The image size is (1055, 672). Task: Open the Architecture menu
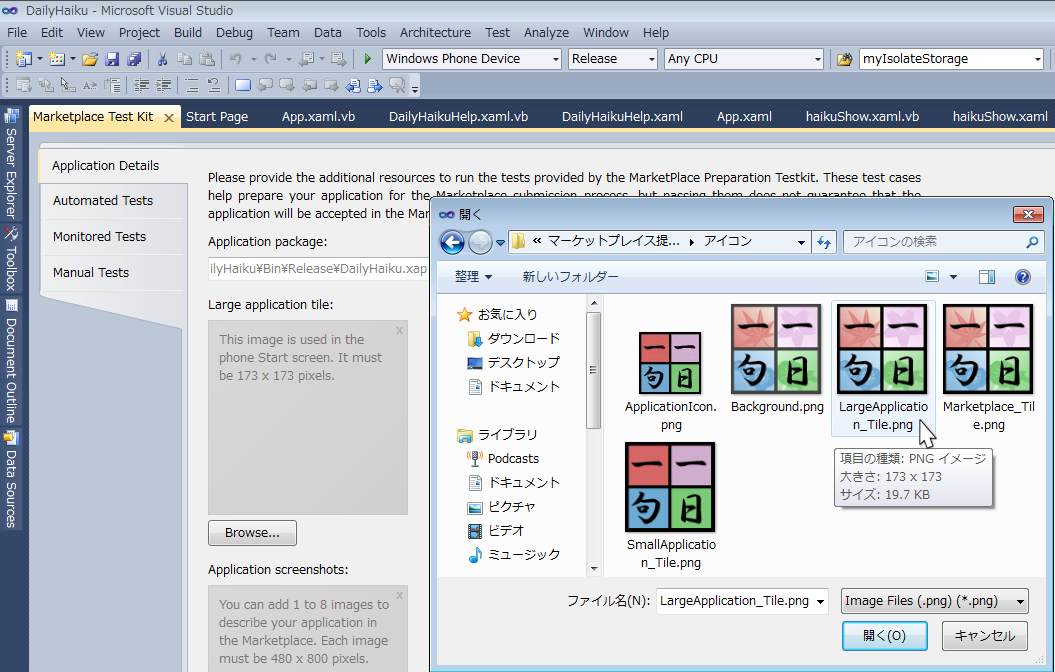(435, 32)
